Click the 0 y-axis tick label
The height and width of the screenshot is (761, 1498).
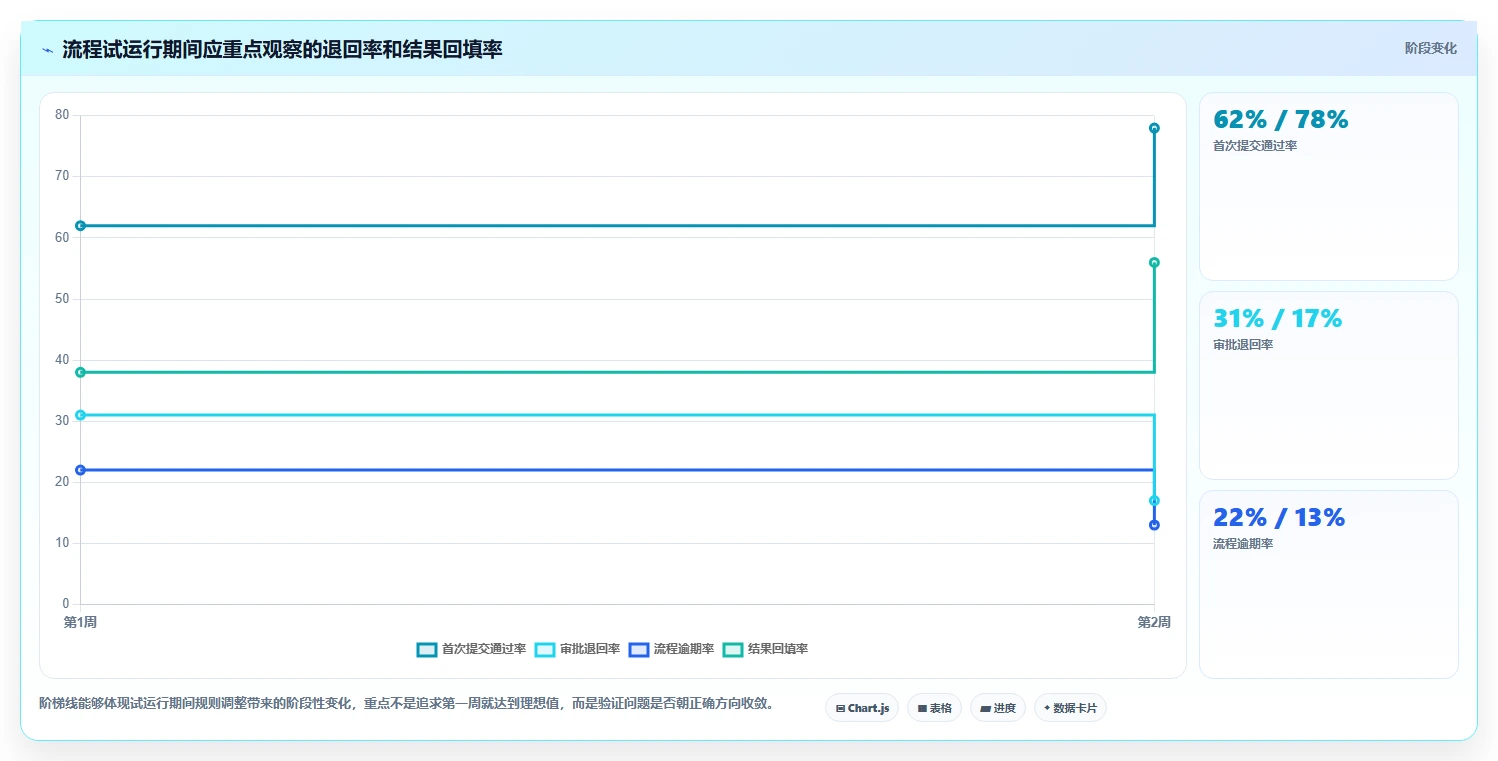point(66,604)
